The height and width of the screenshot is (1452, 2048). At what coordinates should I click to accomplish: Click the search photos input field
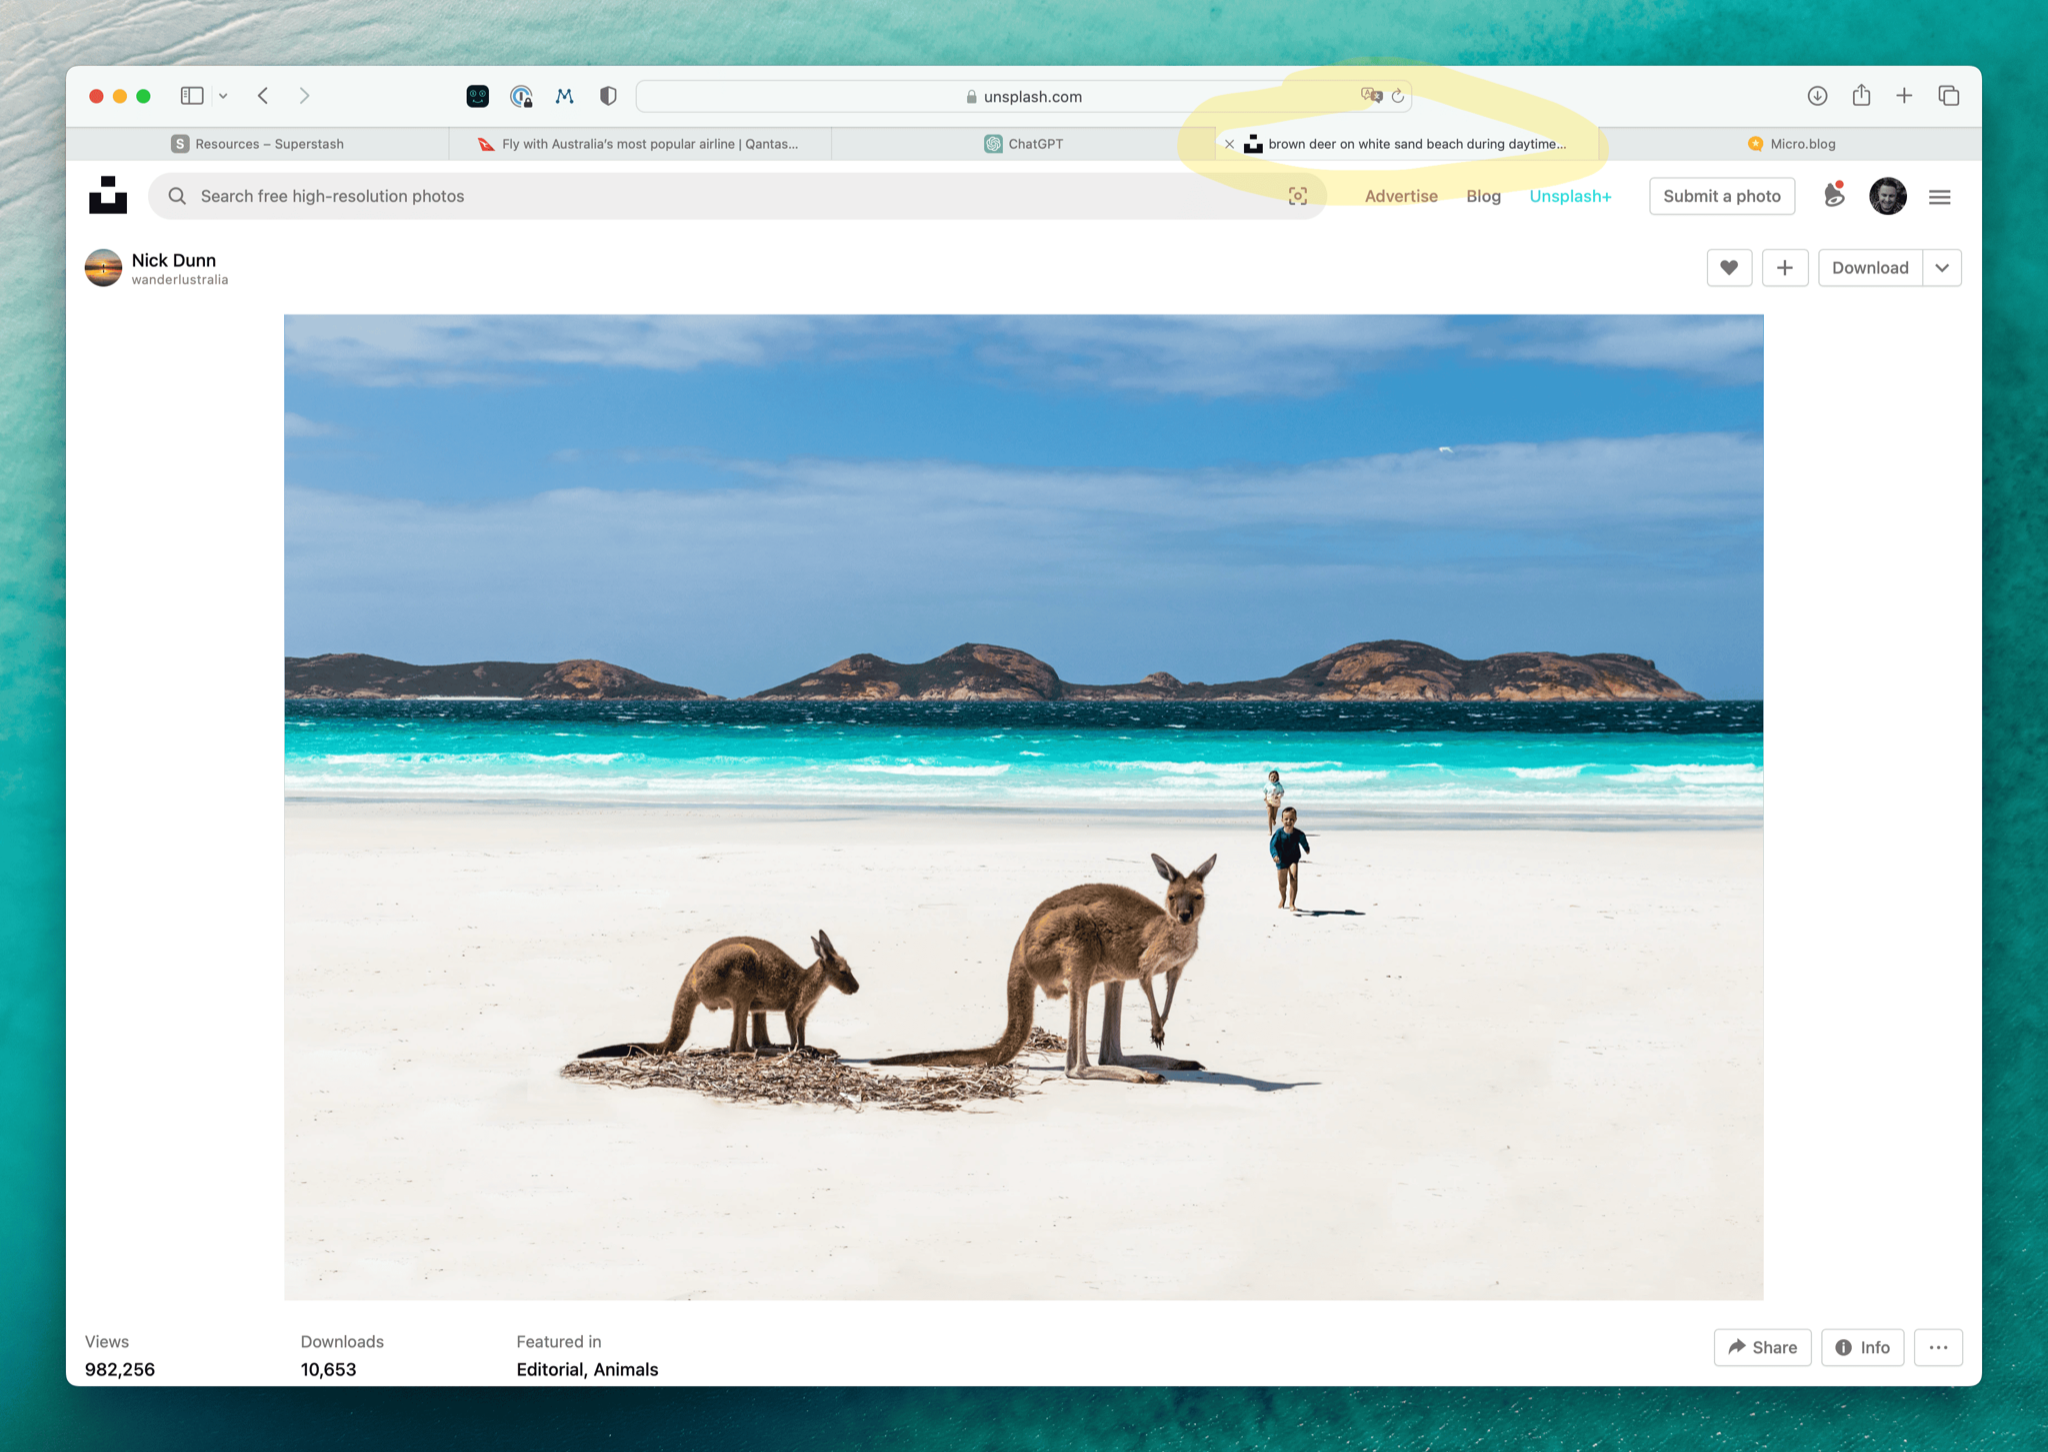(x=700, y=196)
